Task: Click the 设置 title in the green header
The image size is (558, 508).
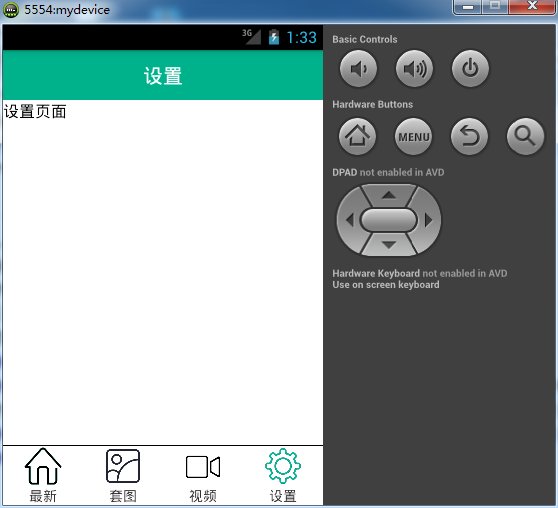Action: tap(163, 76)
